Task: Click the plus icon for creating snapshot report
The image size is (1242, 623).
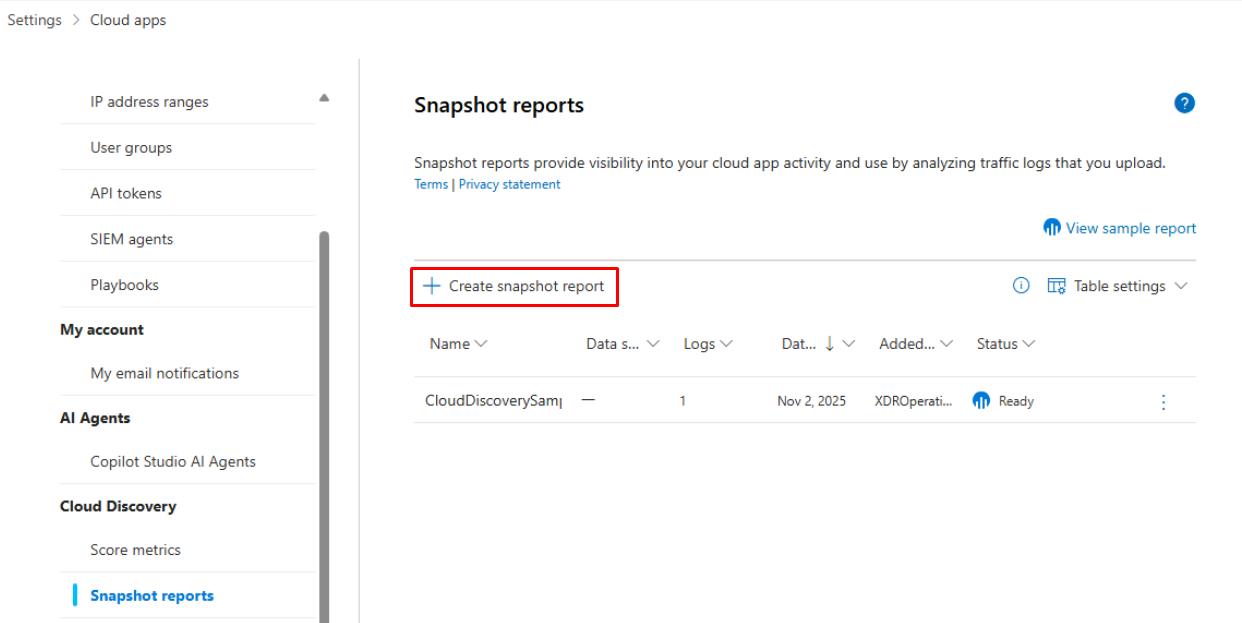Action: point(431,286)
